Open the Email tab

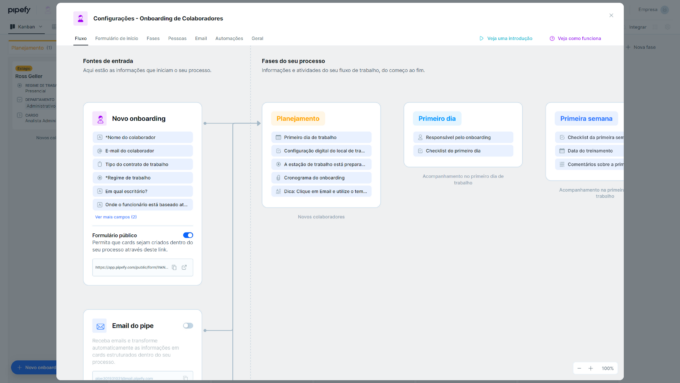[x=201, y=39]
